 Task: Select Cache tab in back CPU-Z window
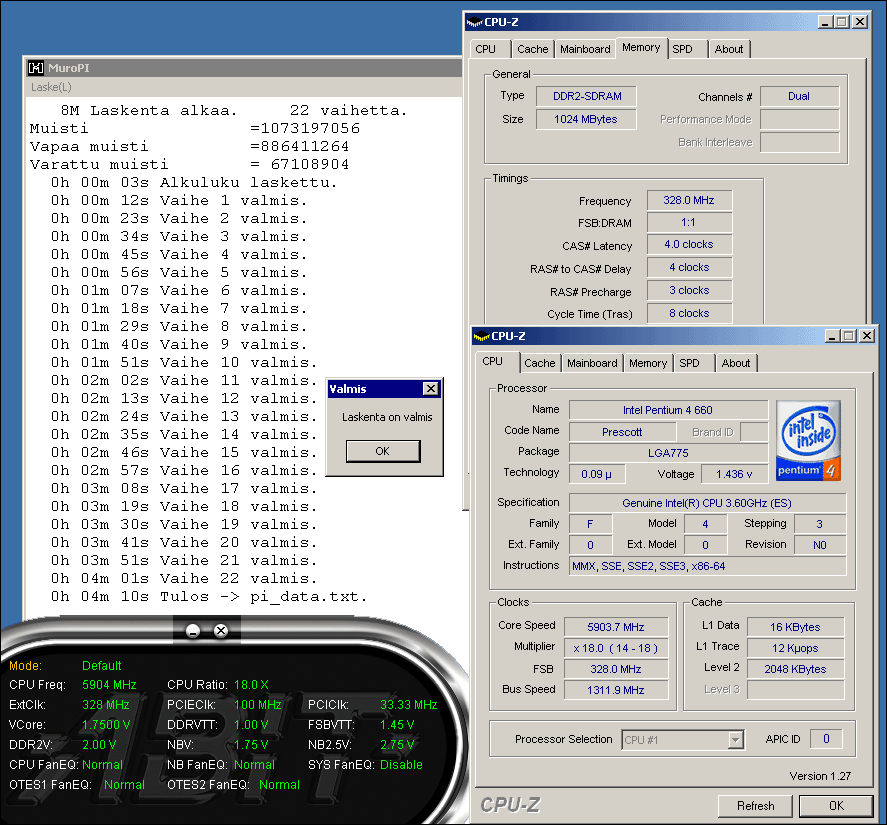(532, 49)
